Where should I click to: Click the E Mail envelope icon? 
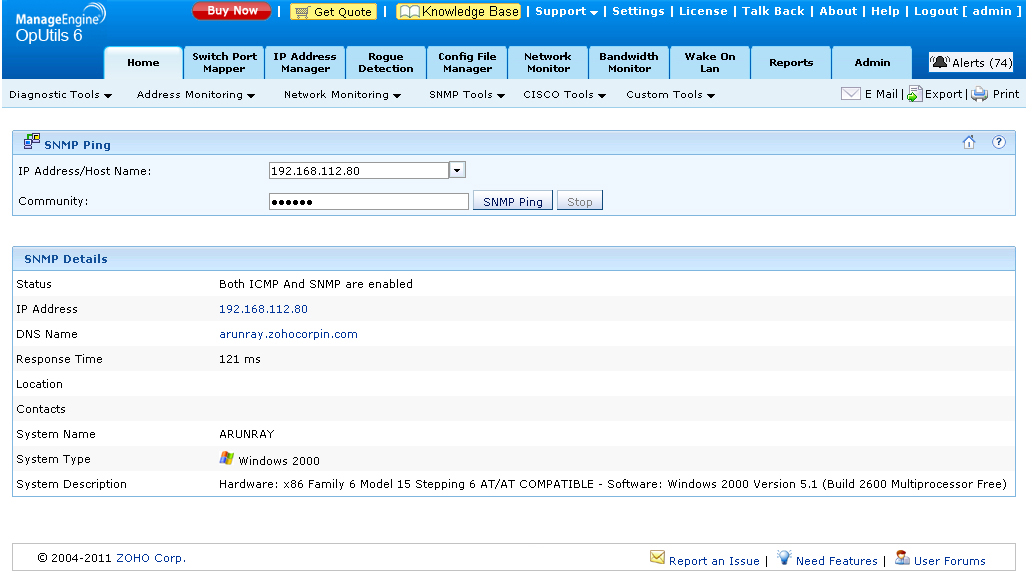click(x=851, y=94)
